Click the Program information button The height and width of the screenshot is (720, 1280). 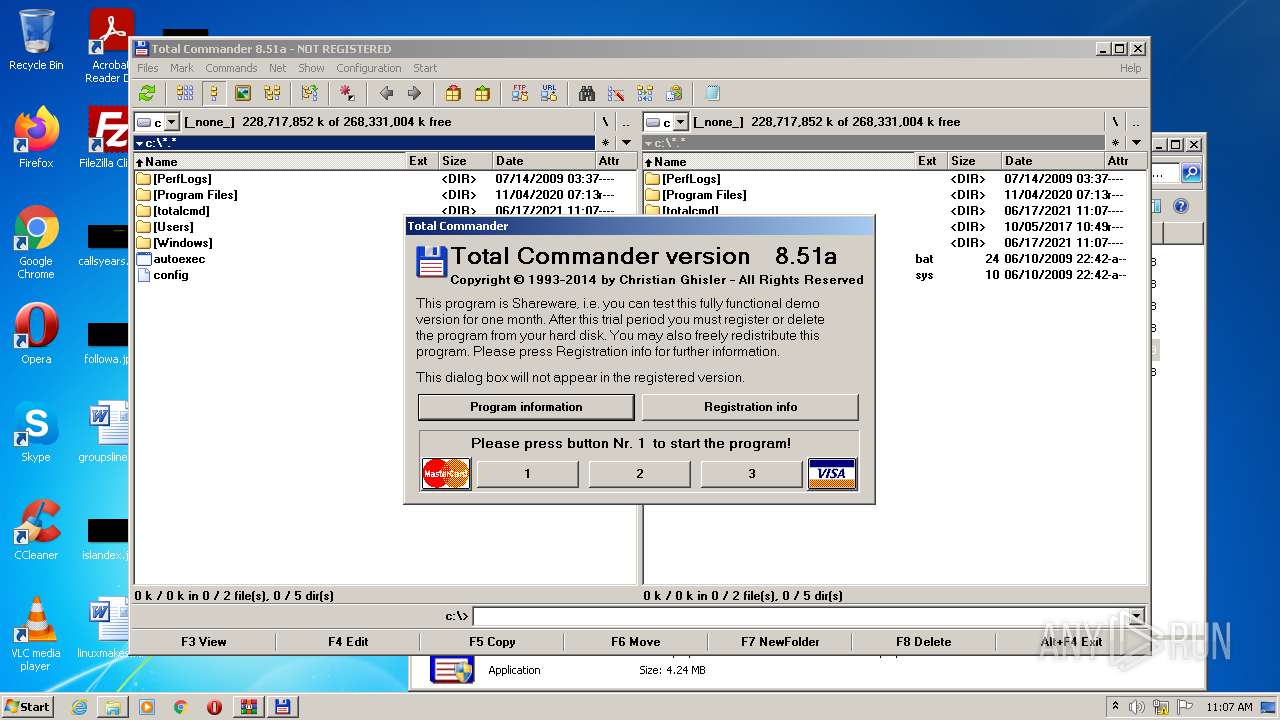[x=526, y=407]
